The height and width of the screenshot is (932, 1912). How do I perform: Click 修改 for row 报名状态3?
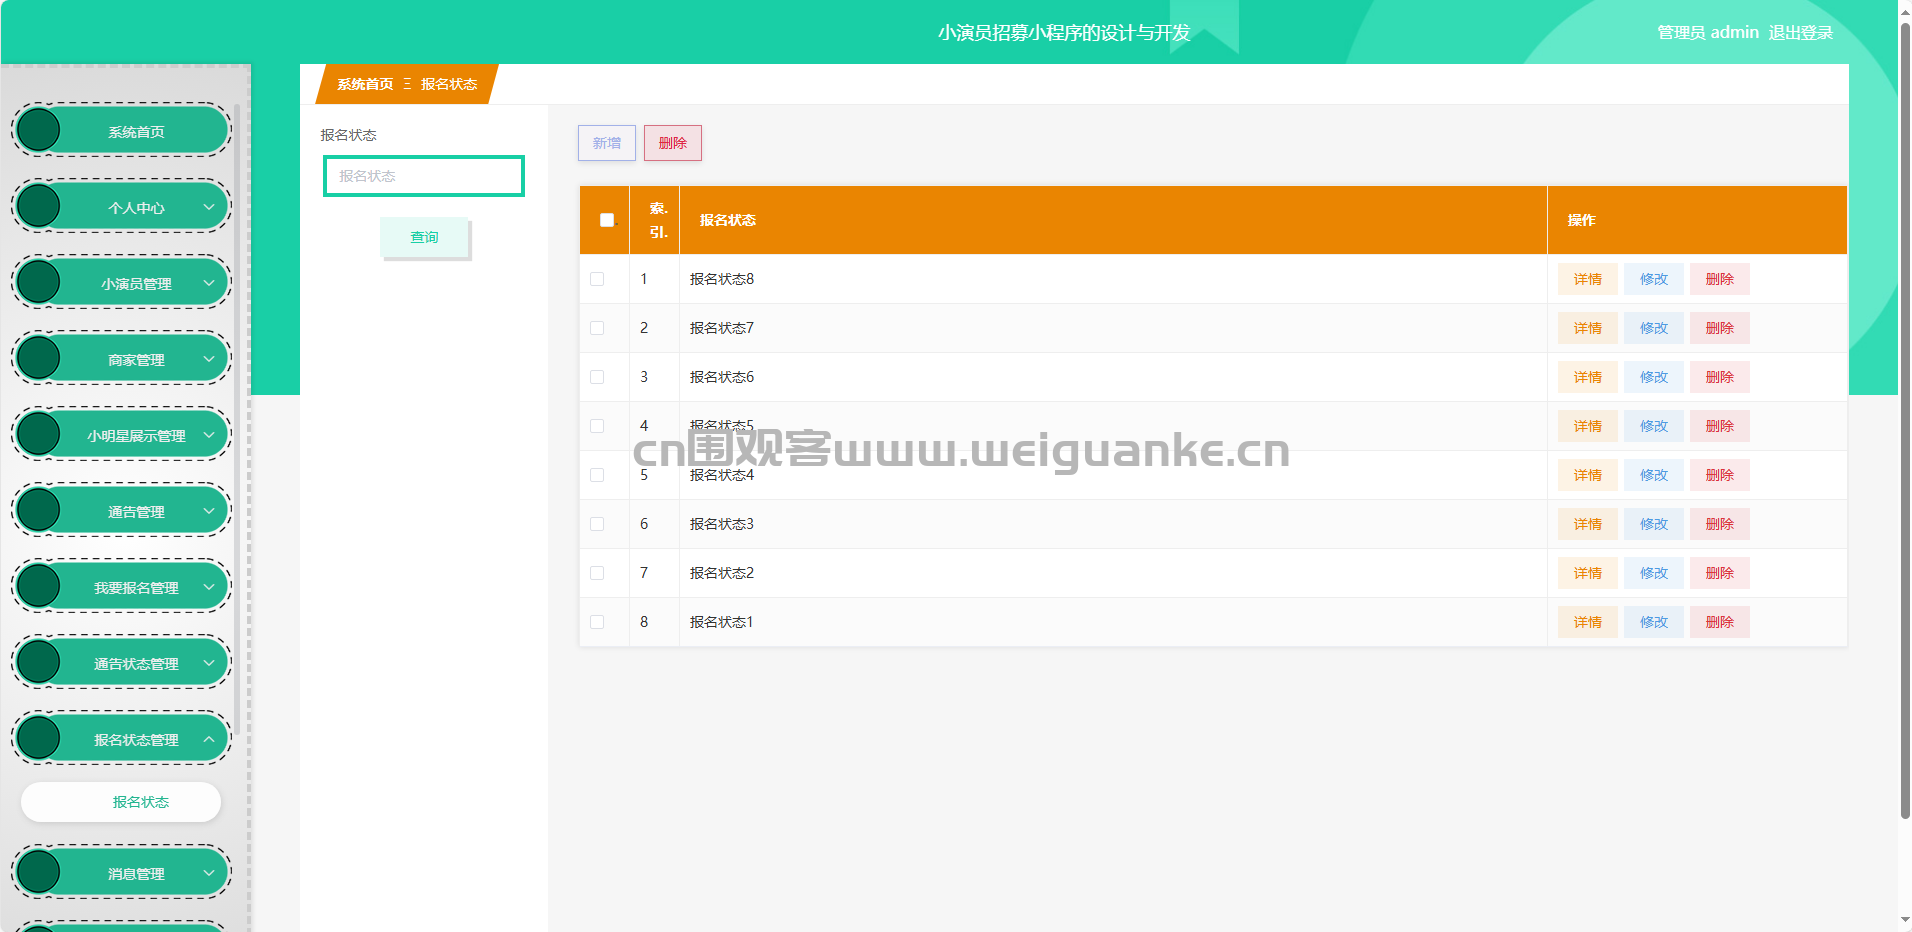point(1654,524)
